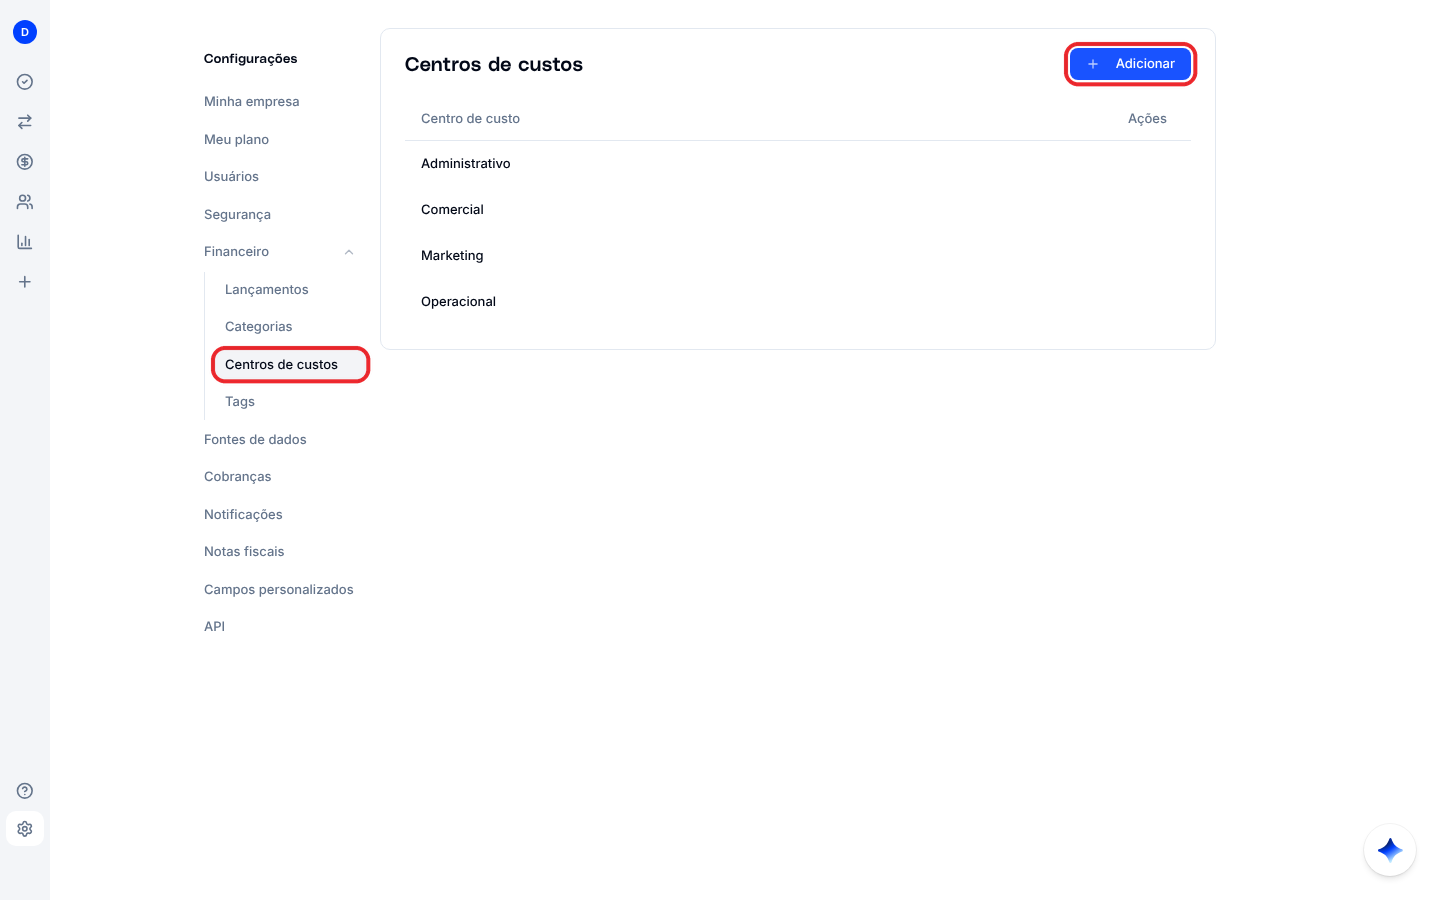The width and height of the screenshot is (1440, 900).
Task: Open the dollar sign finance icon
Action: click(x=25, y=162)
